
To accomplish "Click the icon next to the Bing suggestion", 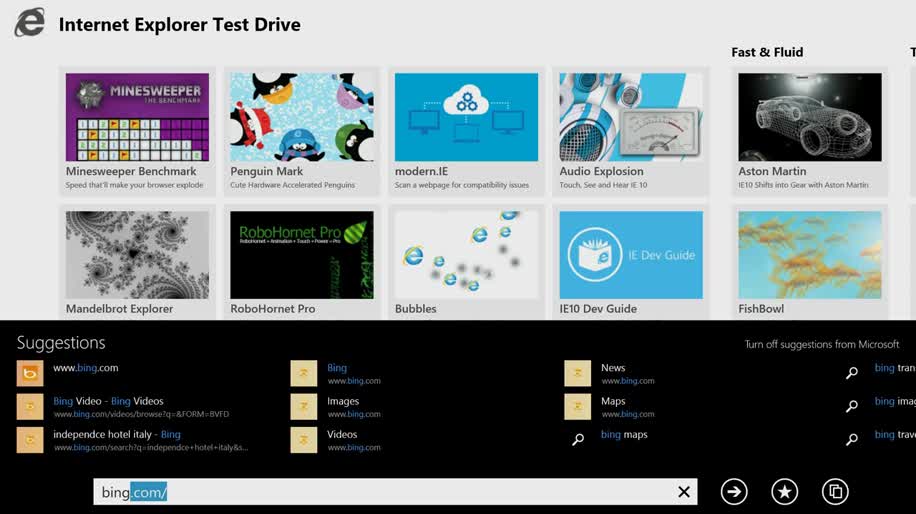I will (x=304, y=373).
